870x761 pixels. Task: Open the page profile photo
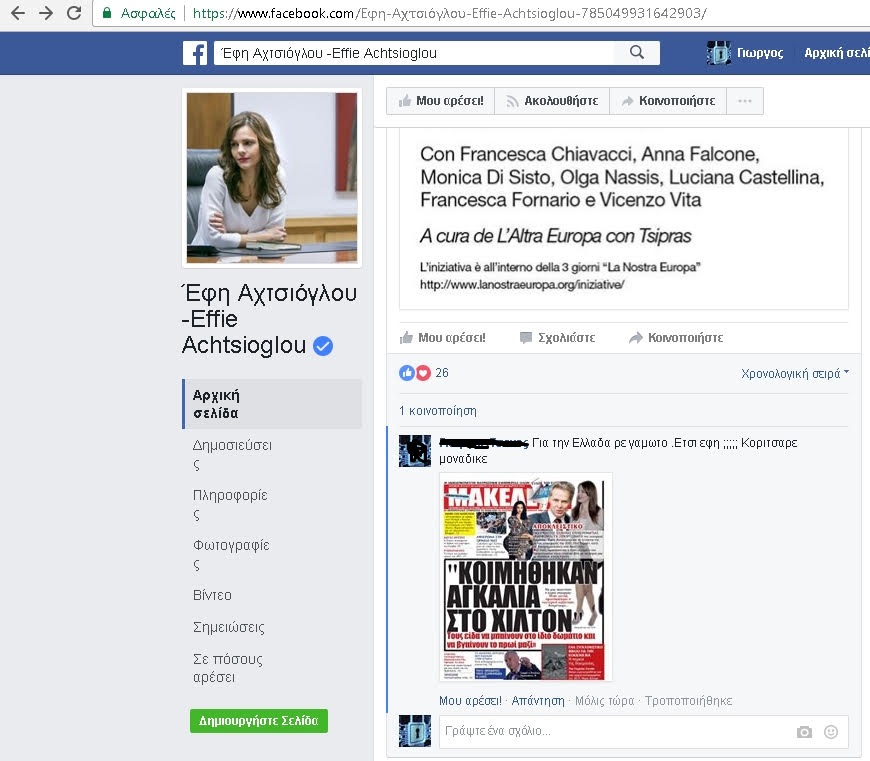(272, 177)
